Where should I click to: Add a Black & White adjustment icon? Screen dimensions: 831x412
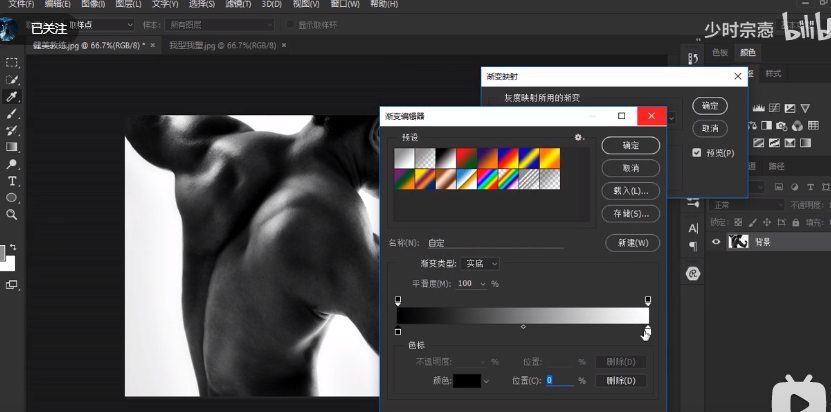pos(766,126)
